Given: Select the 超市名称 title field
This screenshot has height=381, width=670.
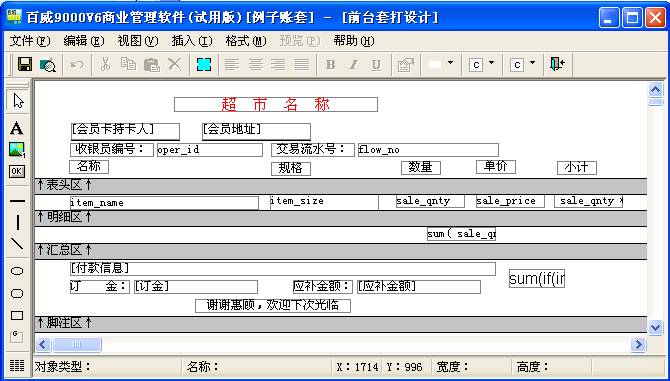Looking at the screenshot, I should (x=276, y=105).
